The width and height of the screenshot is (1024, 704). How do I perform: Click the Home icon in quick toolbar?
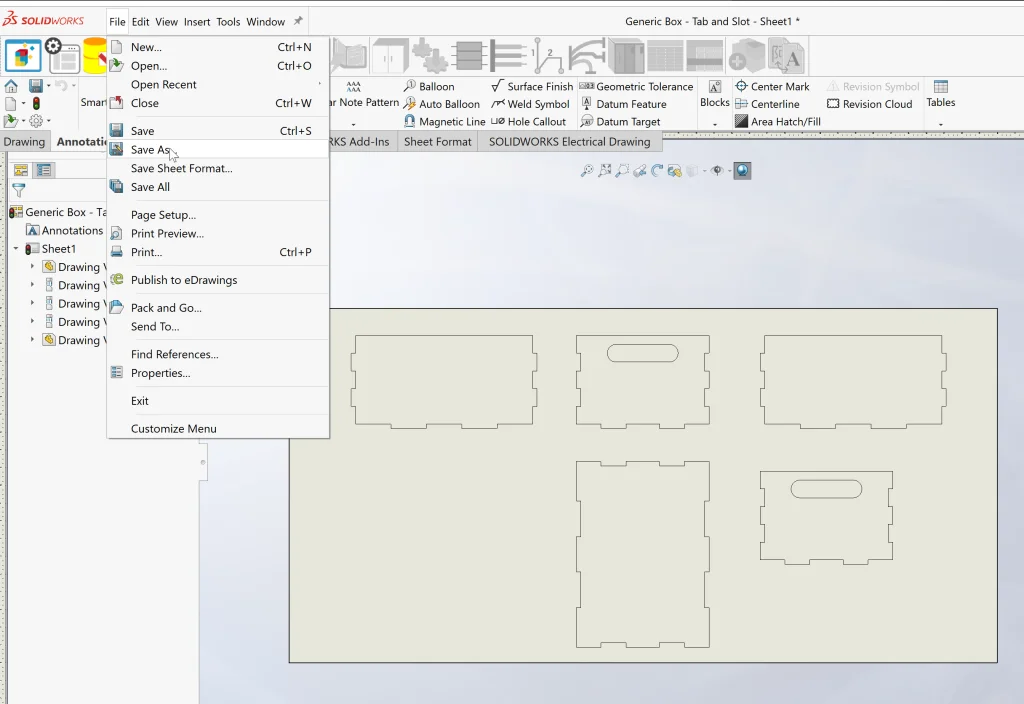pos(11,86)
